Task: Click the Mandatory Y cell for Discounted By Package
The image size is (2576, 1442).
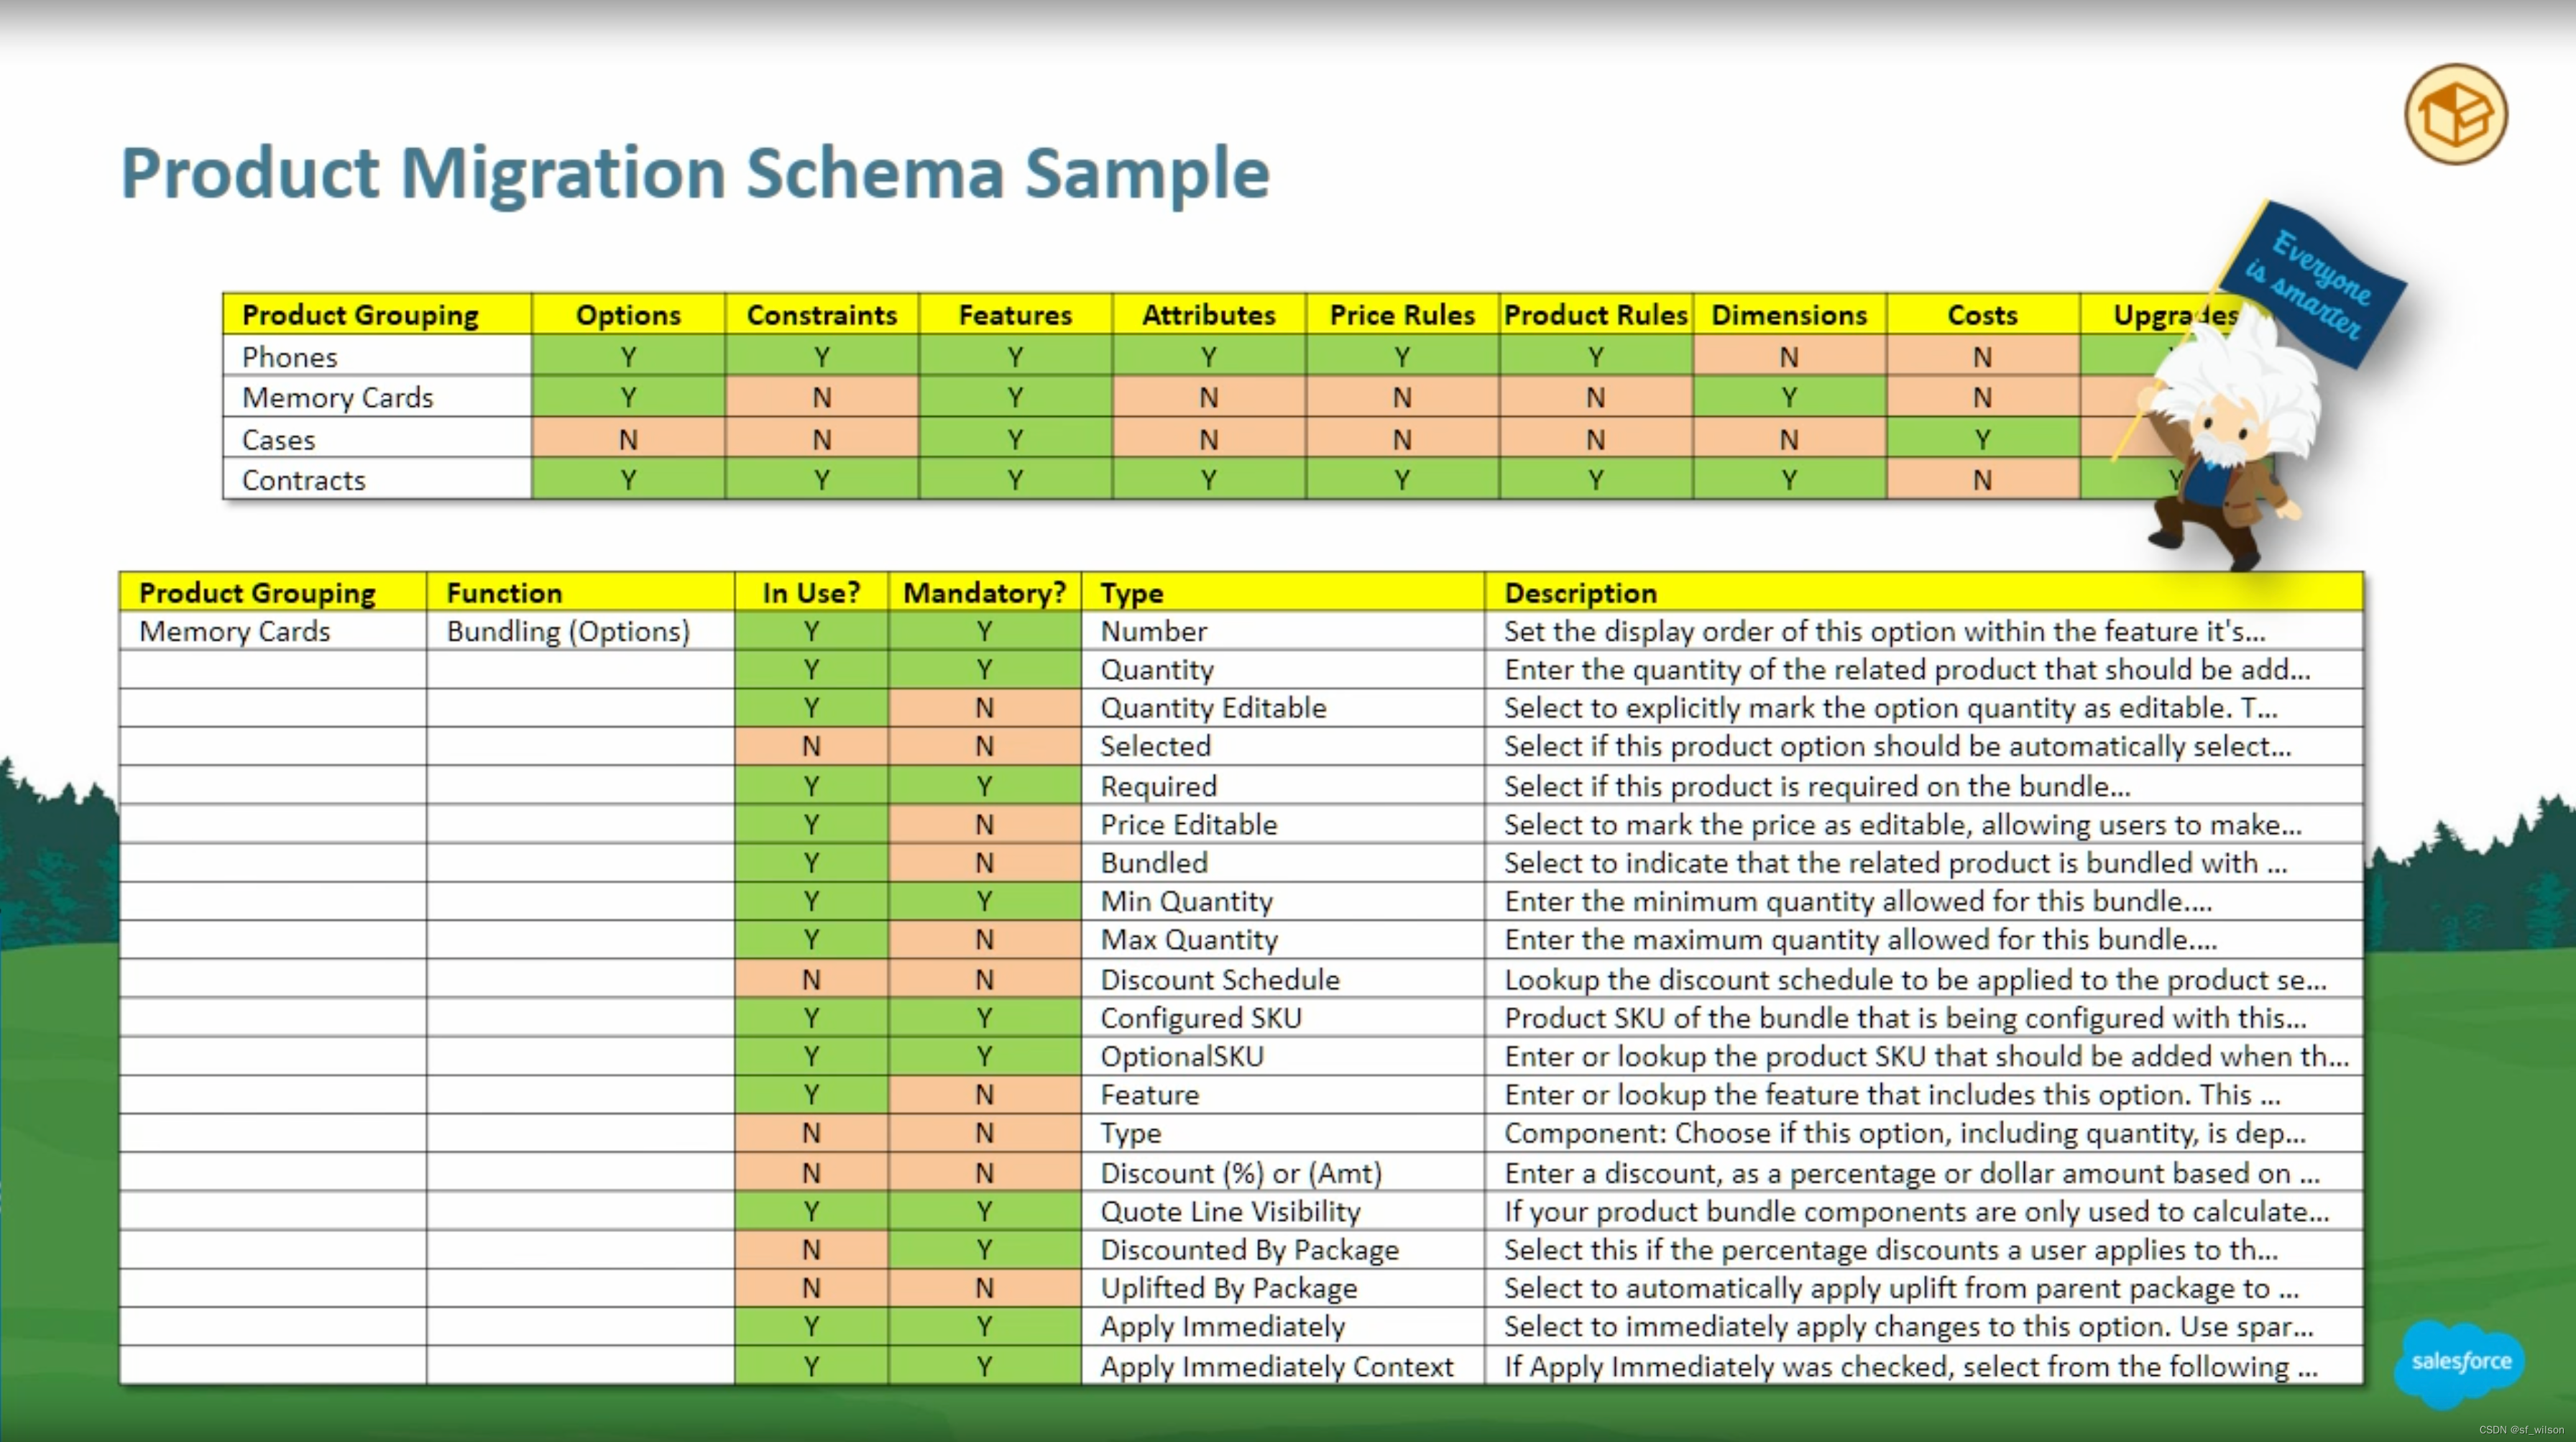Action: pos(984,1250)
